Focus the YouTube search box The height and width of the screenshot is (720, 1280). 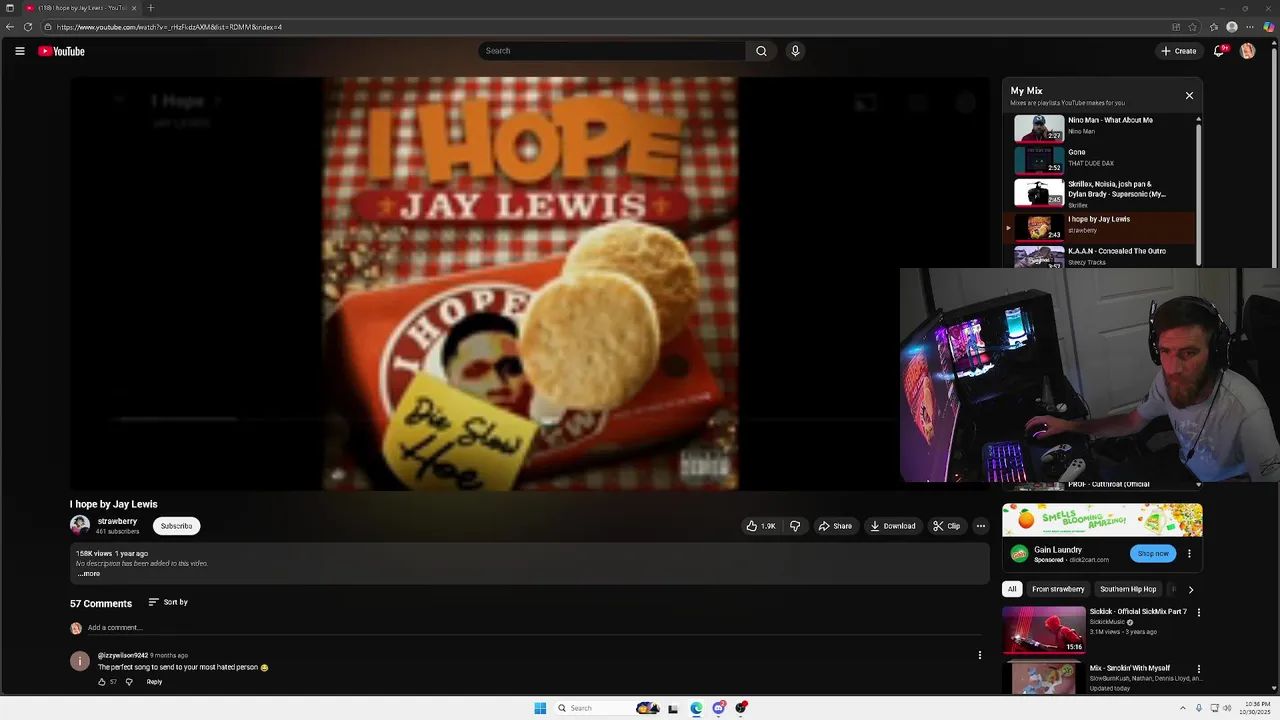[612, 51]
